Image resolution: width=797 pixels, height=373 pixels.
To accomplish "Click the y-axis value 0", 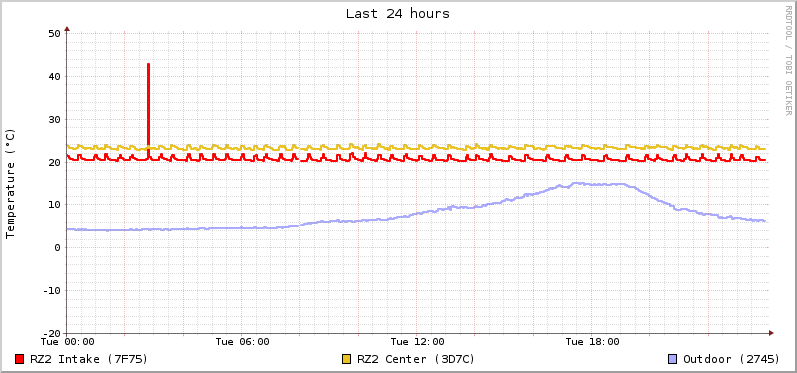I will pos(58,247).
